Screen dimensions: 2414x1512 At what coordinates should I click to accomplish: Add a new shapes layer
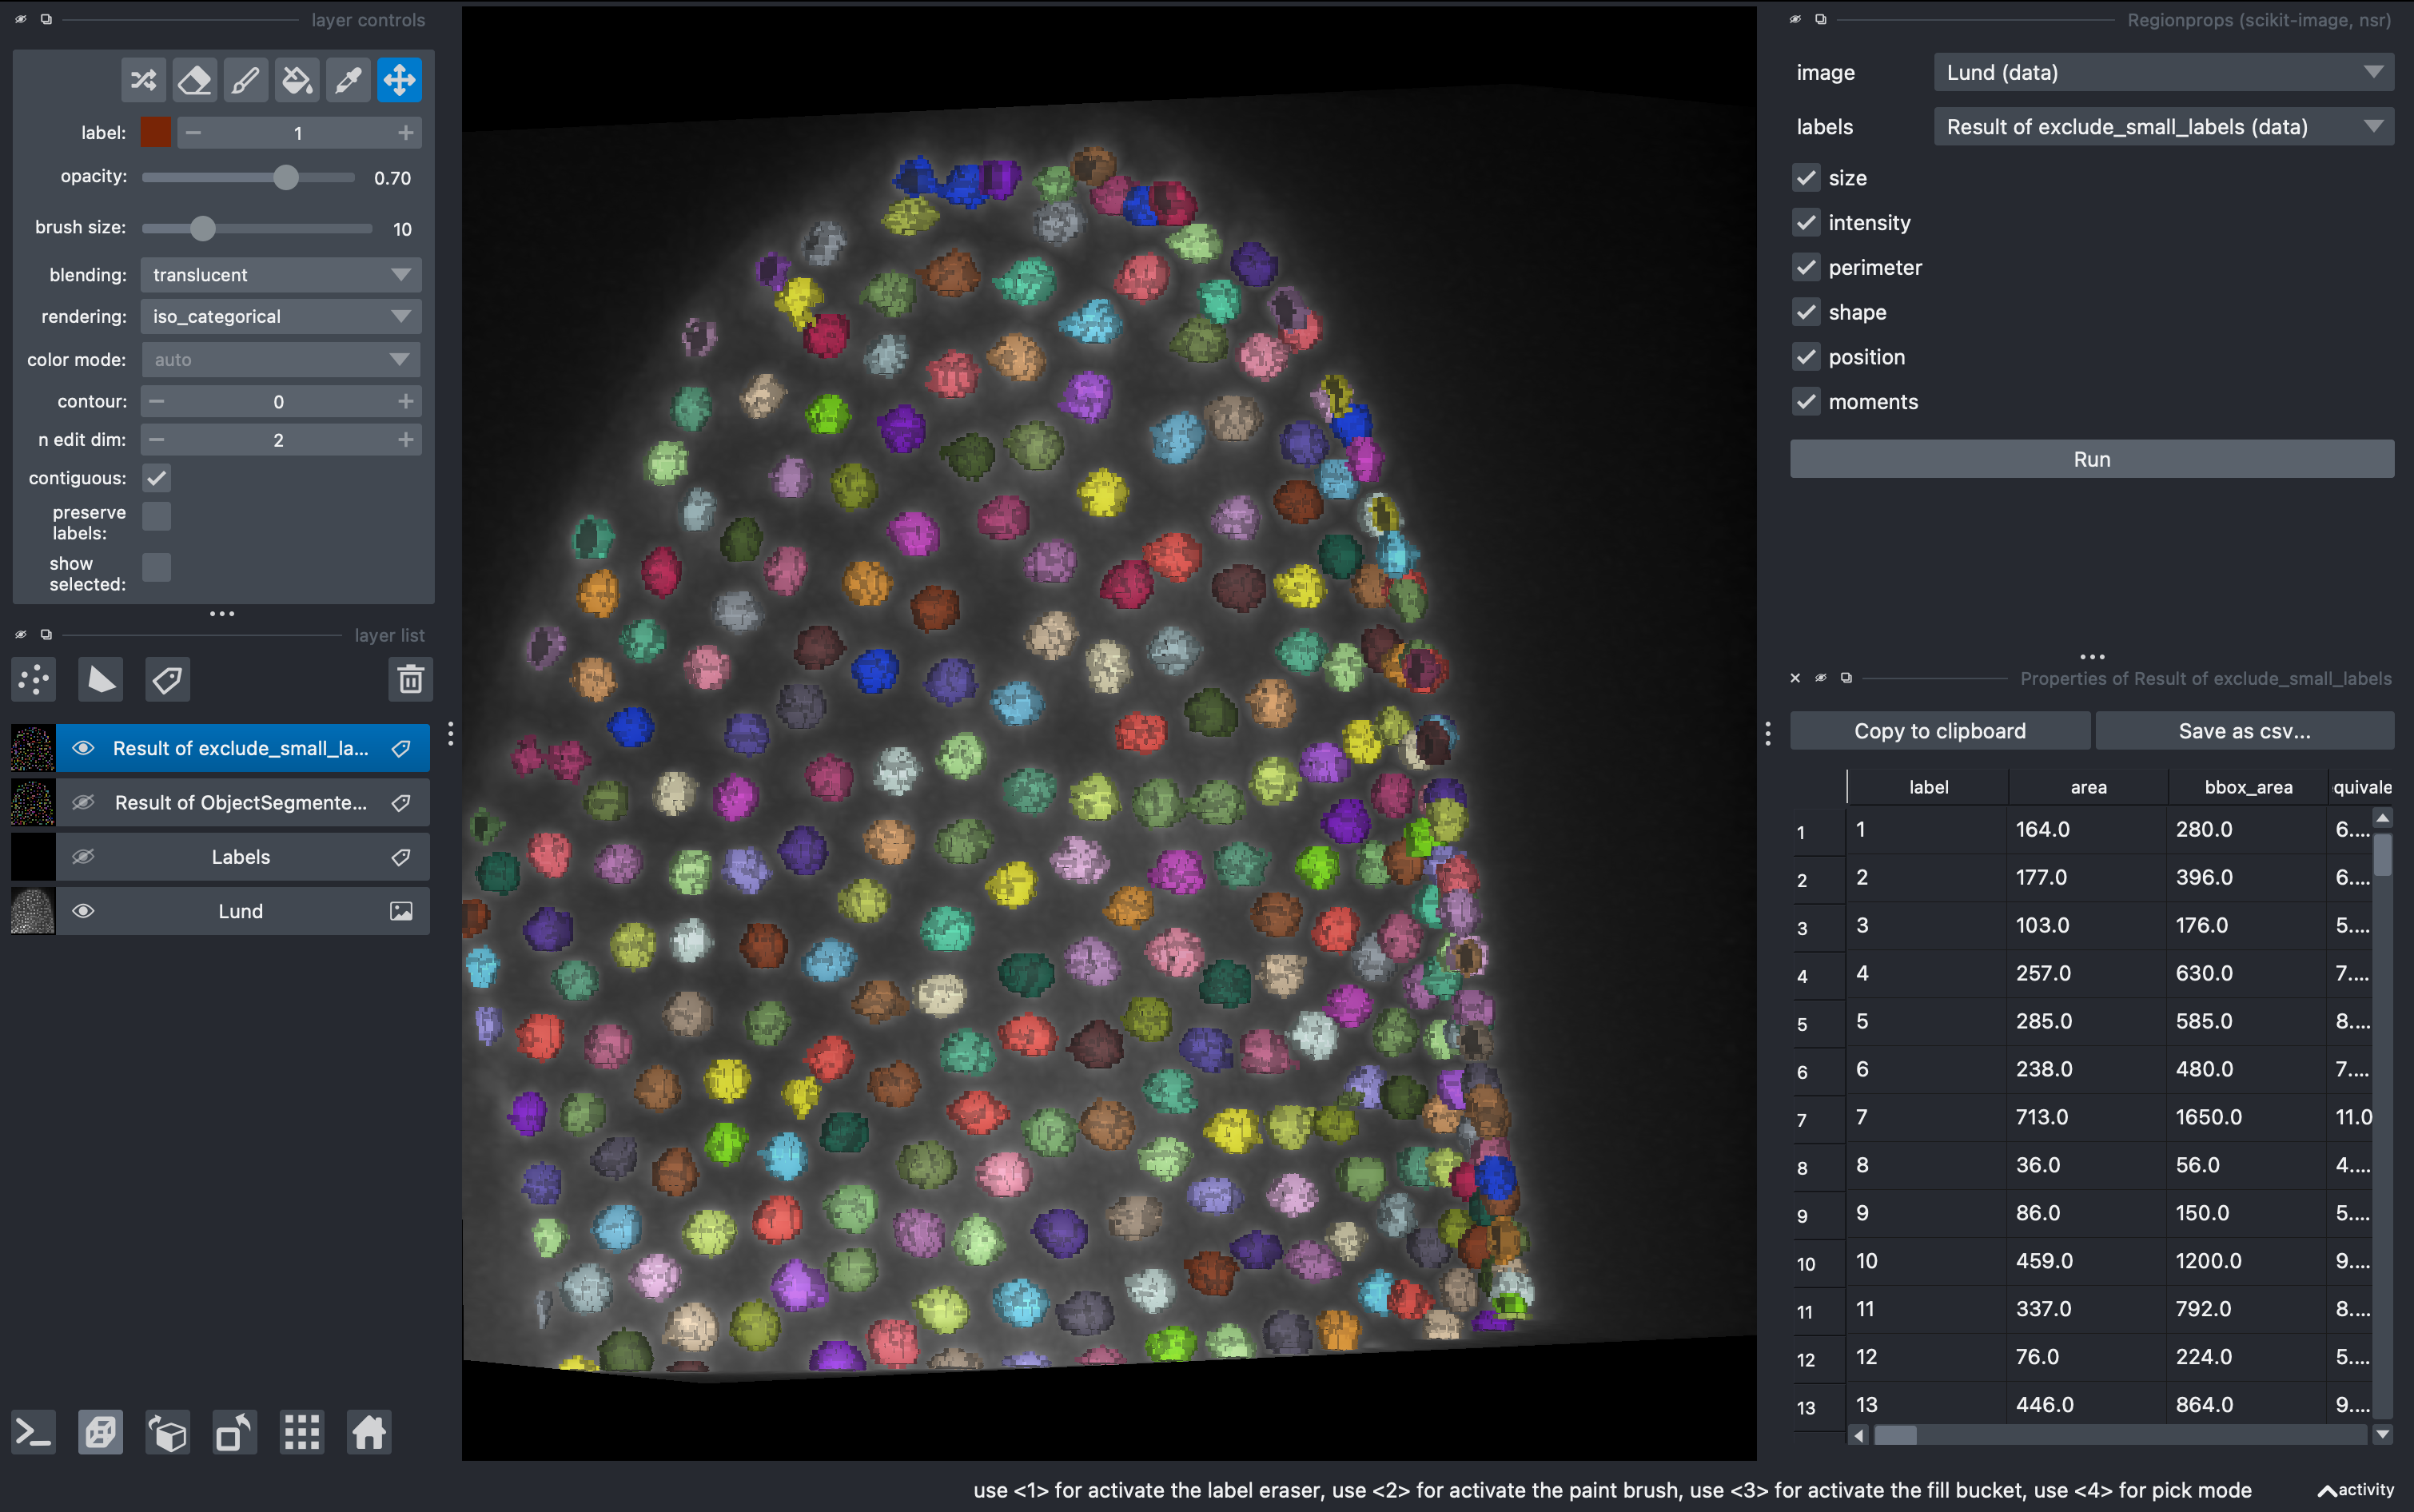click(101, 679)
